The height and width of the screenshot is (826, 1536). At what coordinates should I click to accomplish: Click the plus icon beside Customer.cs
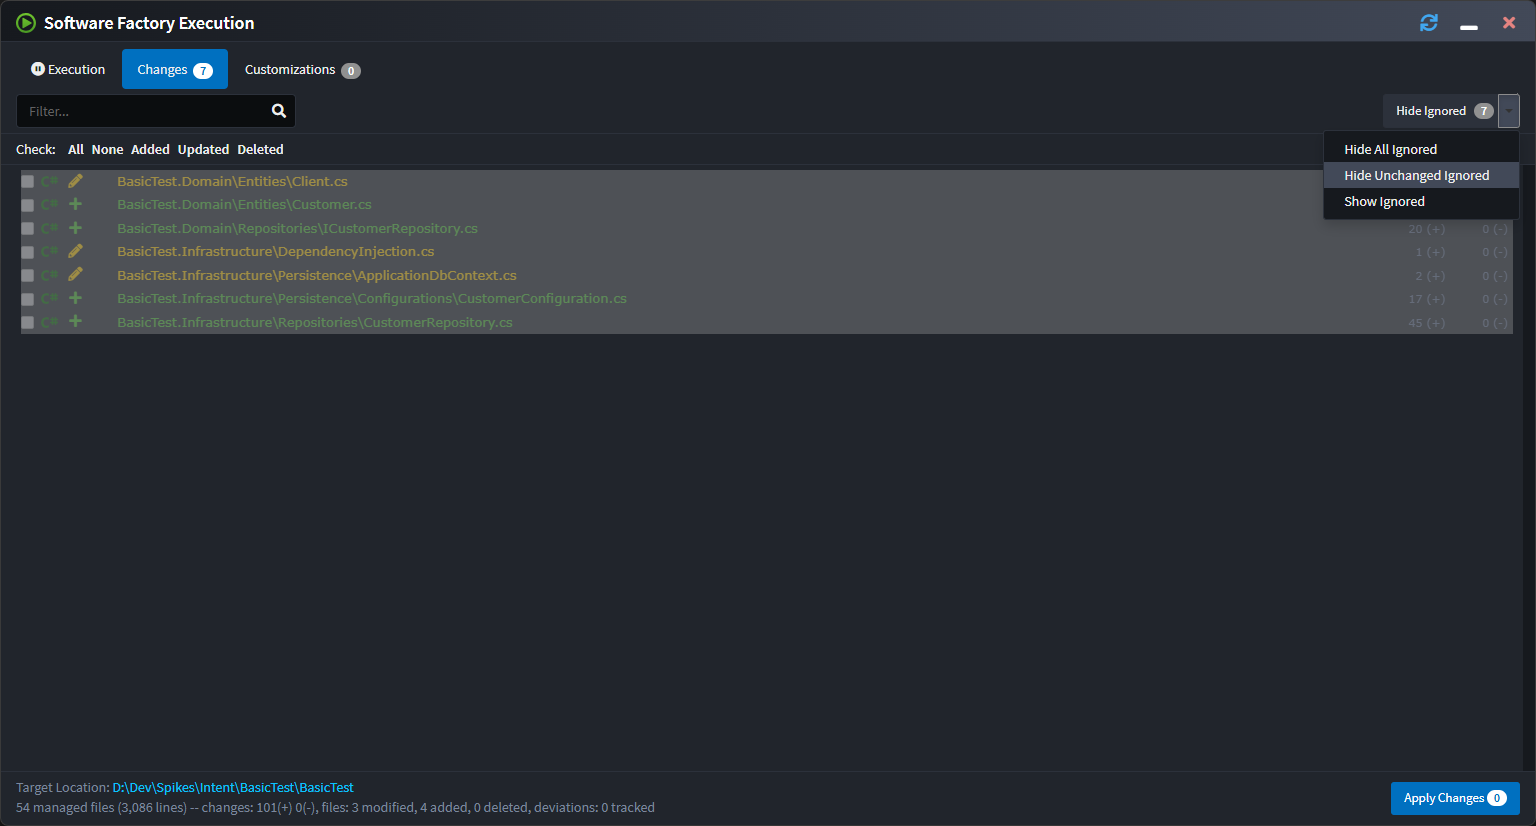pyautogui.click(x=74, y=204)
